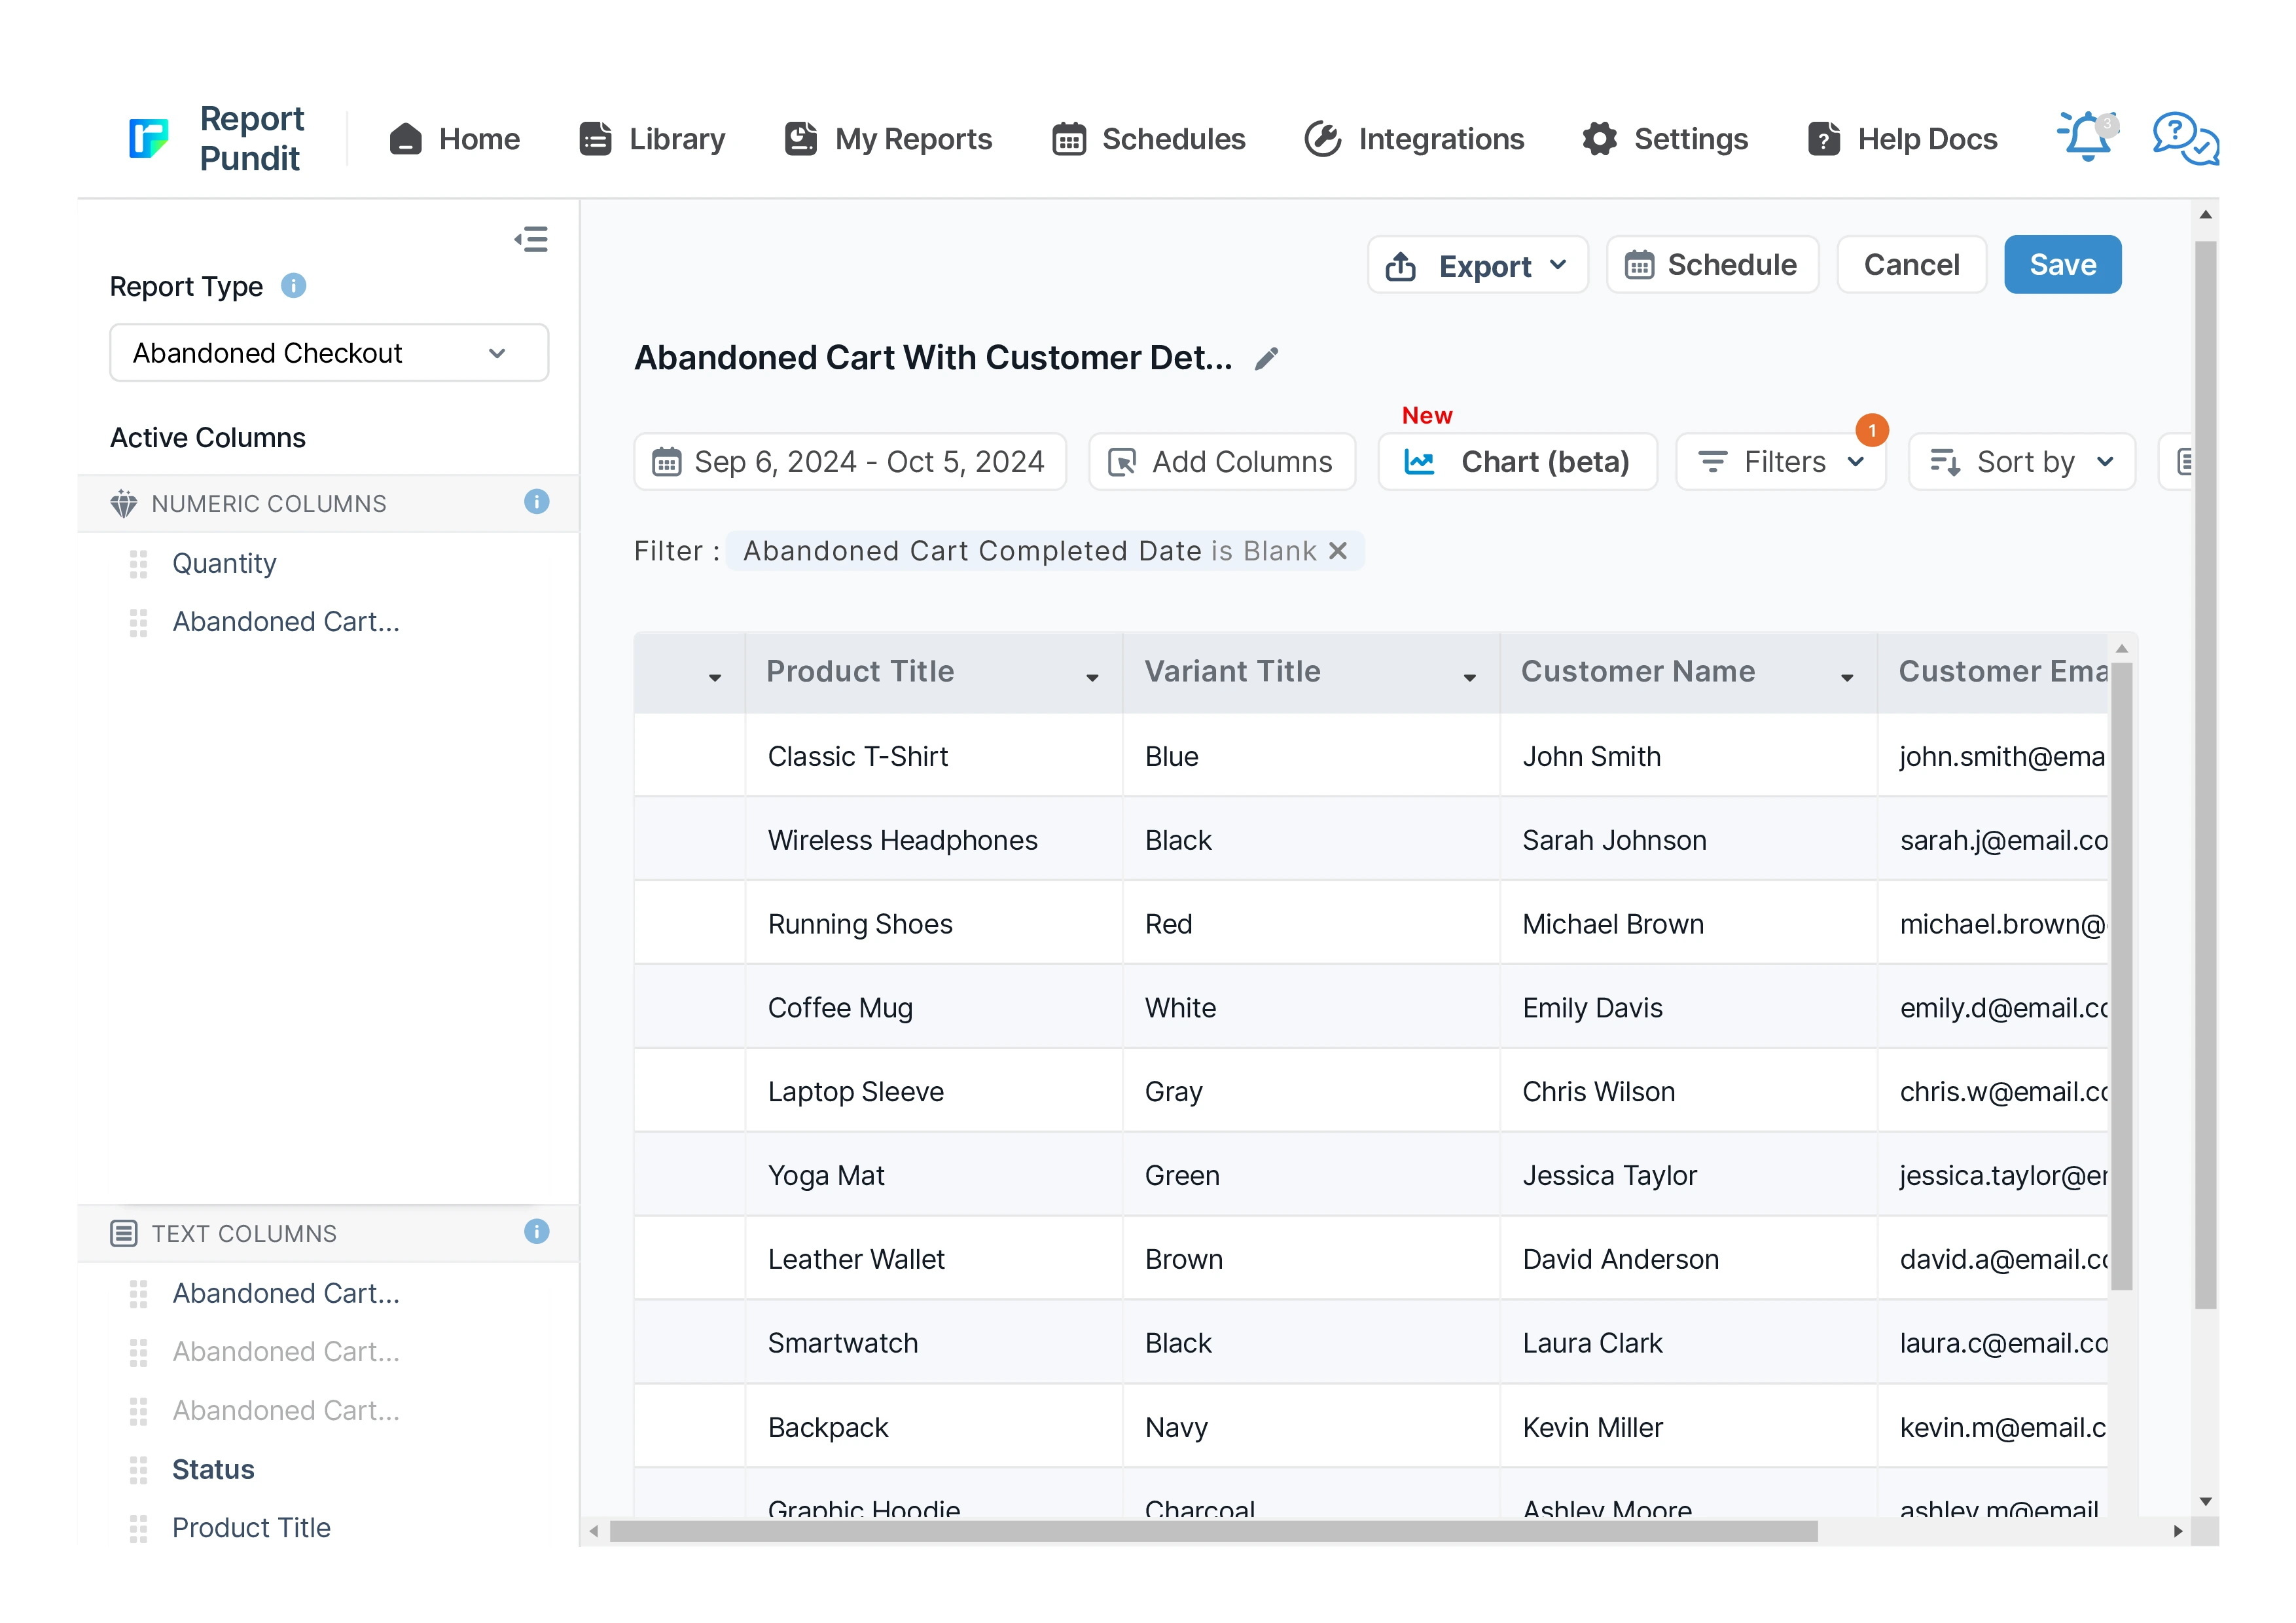Click the Text Columns info icon
The image size is (2296, 1623).
(x=536, y=1232)
